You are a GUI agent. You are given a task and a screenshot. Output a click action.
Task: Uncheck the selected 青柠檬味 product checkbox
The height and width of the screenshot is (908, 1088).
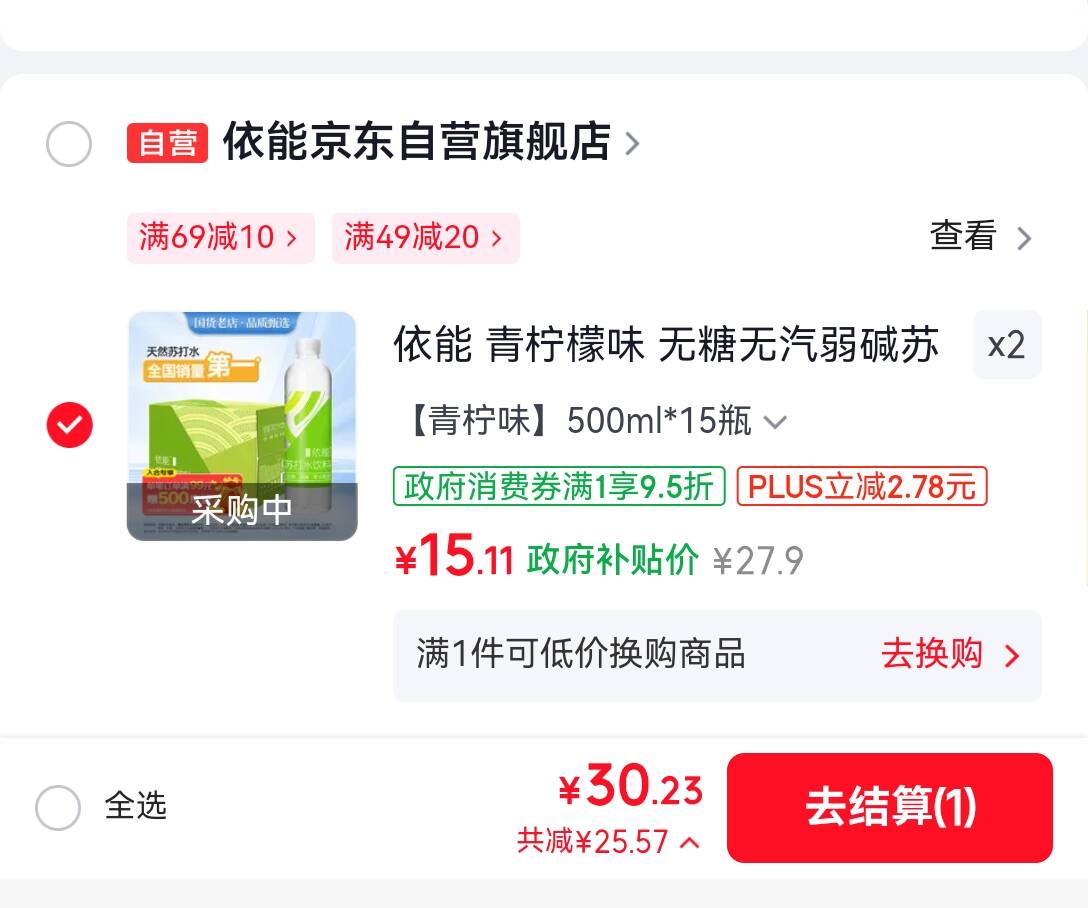tap(69, 425)
